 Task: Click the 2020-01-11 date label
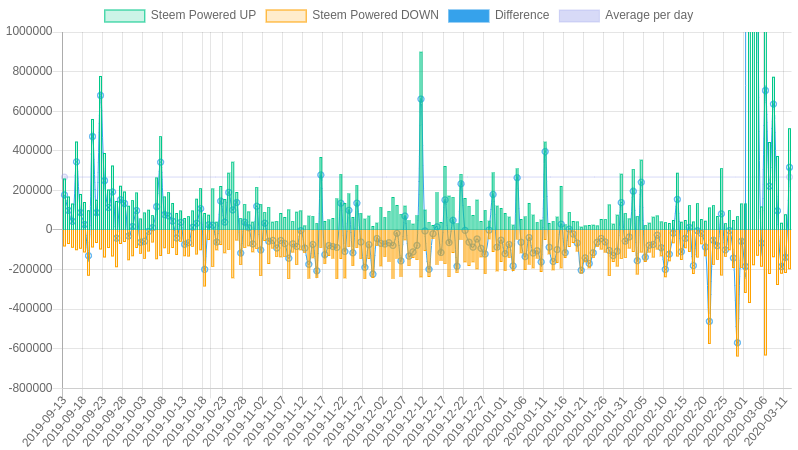tap(525, 419)
